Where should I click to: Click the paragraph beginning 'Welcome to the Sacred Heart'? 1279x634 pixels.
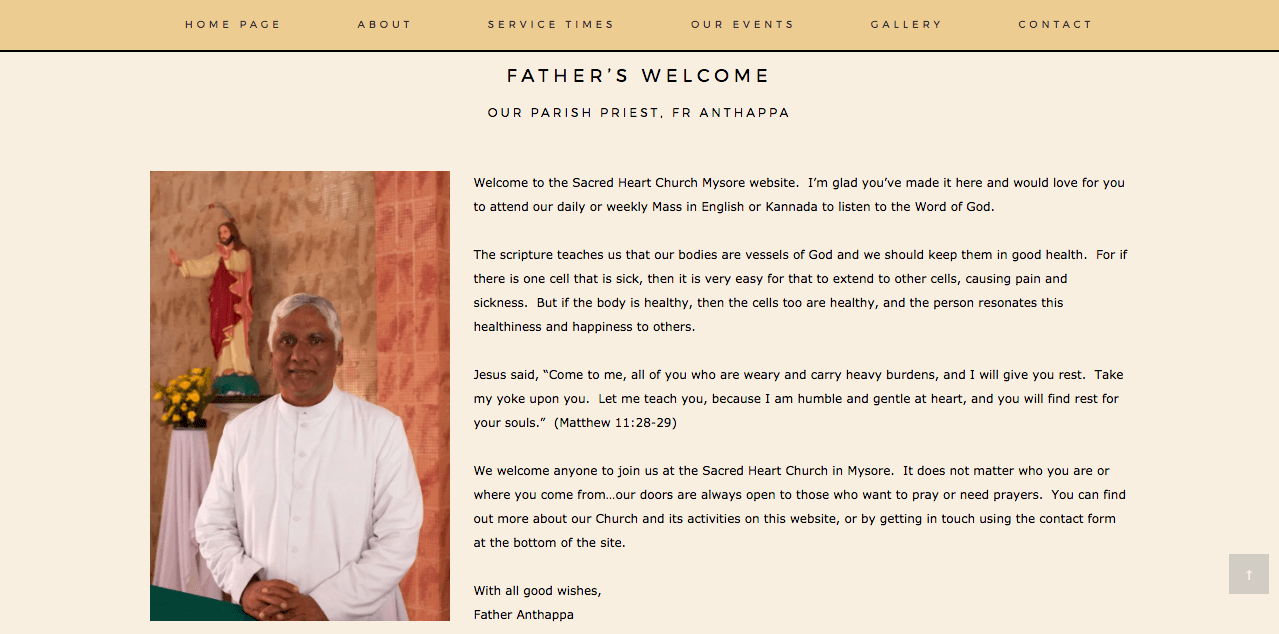click(x=800, y=195)
